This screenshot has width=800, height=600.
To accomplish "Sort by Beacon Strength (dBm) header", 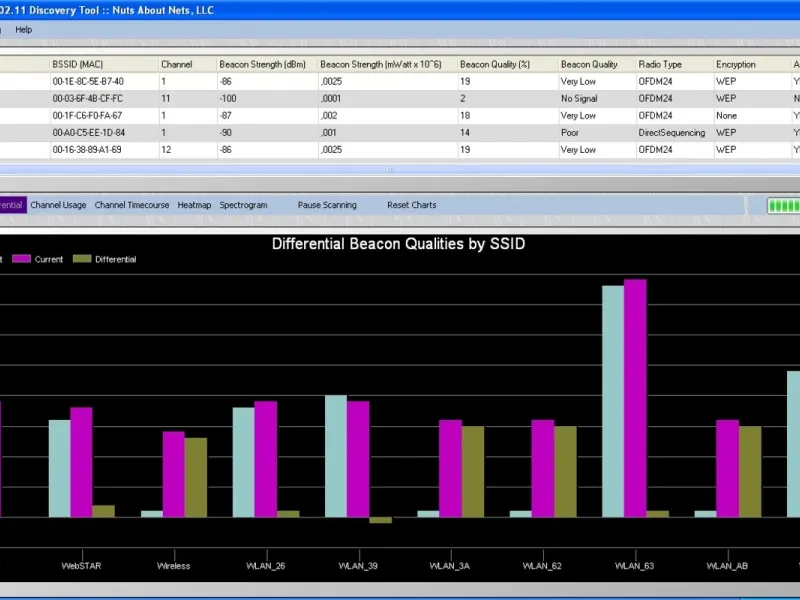I will click(267, 64).
